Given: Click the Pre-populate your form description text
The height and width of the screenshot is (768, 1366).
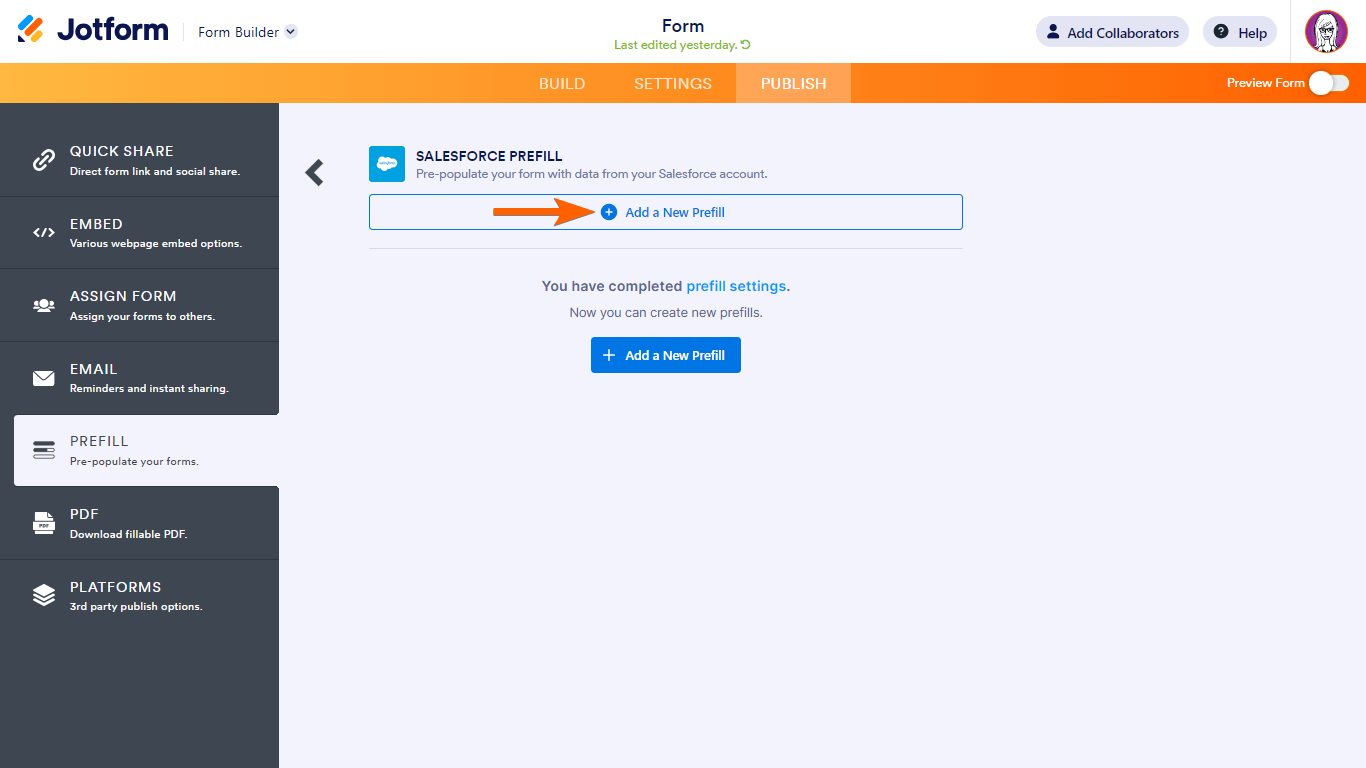Looking at the screenshot, I should [x=592, y=174].
